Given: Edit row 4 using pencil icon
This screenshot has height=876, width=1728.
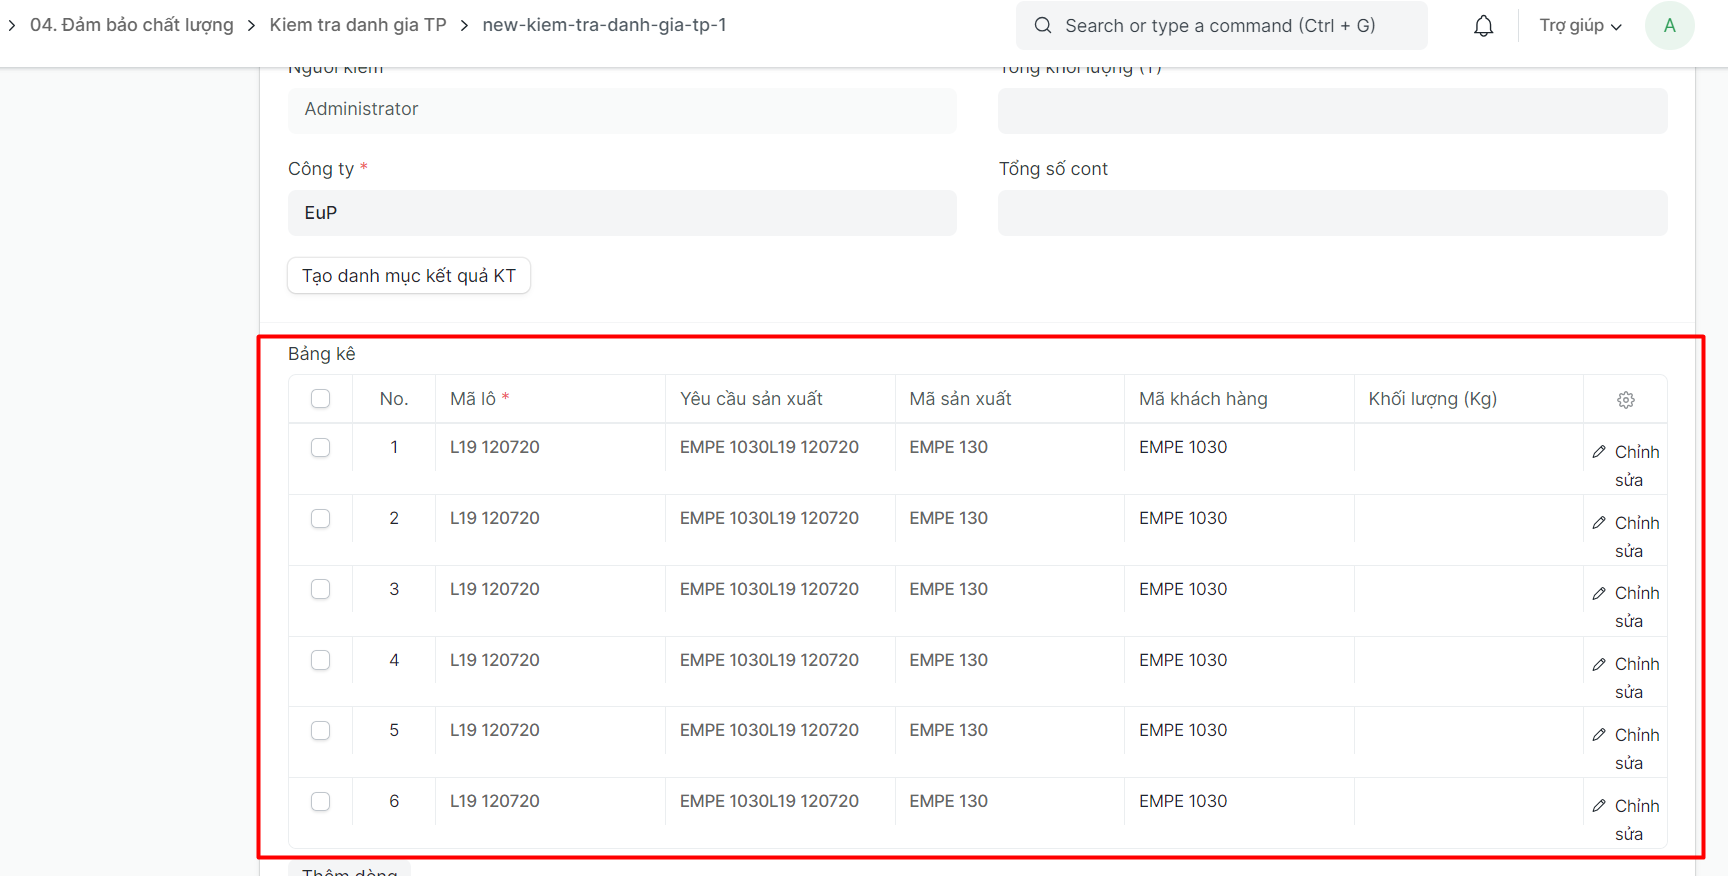Looking at the screenshot, I should [x=1599, y=664].
